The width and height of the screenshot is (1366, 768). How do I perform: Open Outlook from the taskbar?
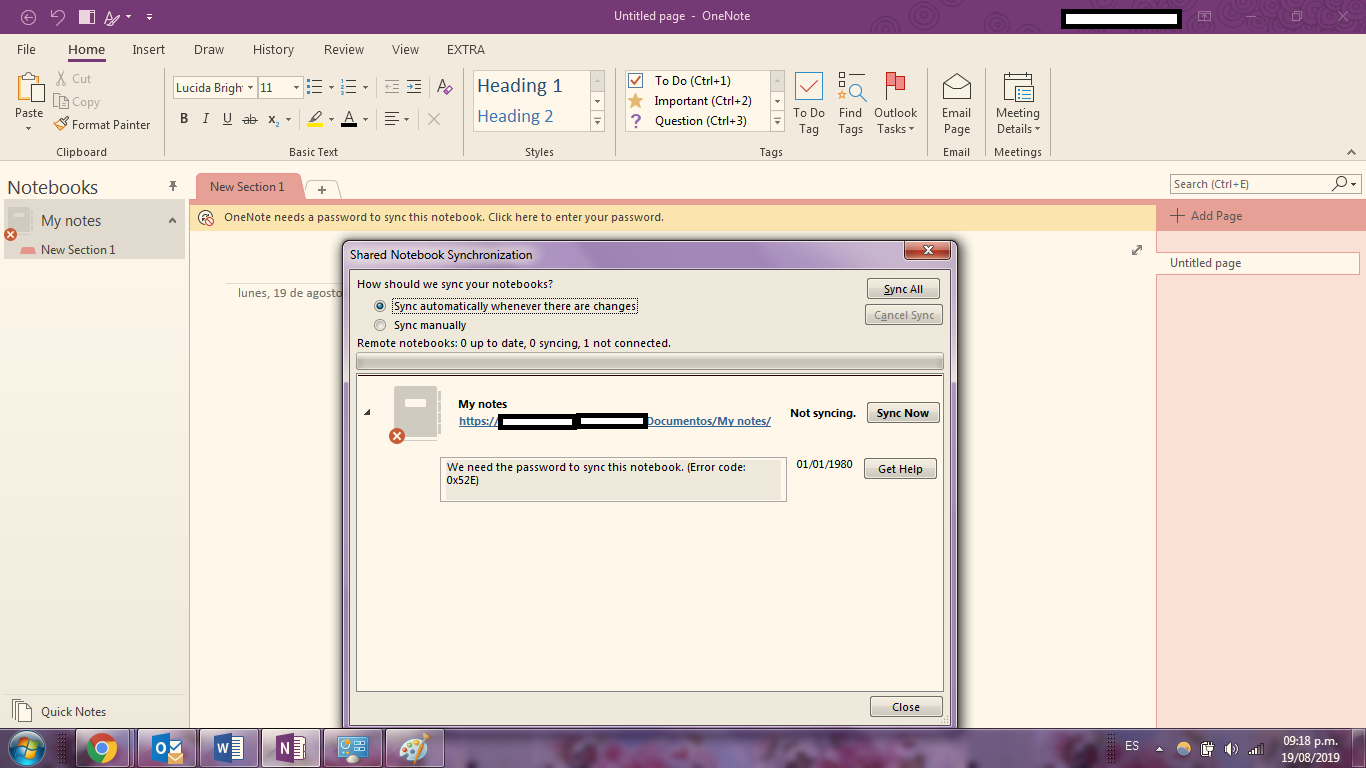(166, 748)
